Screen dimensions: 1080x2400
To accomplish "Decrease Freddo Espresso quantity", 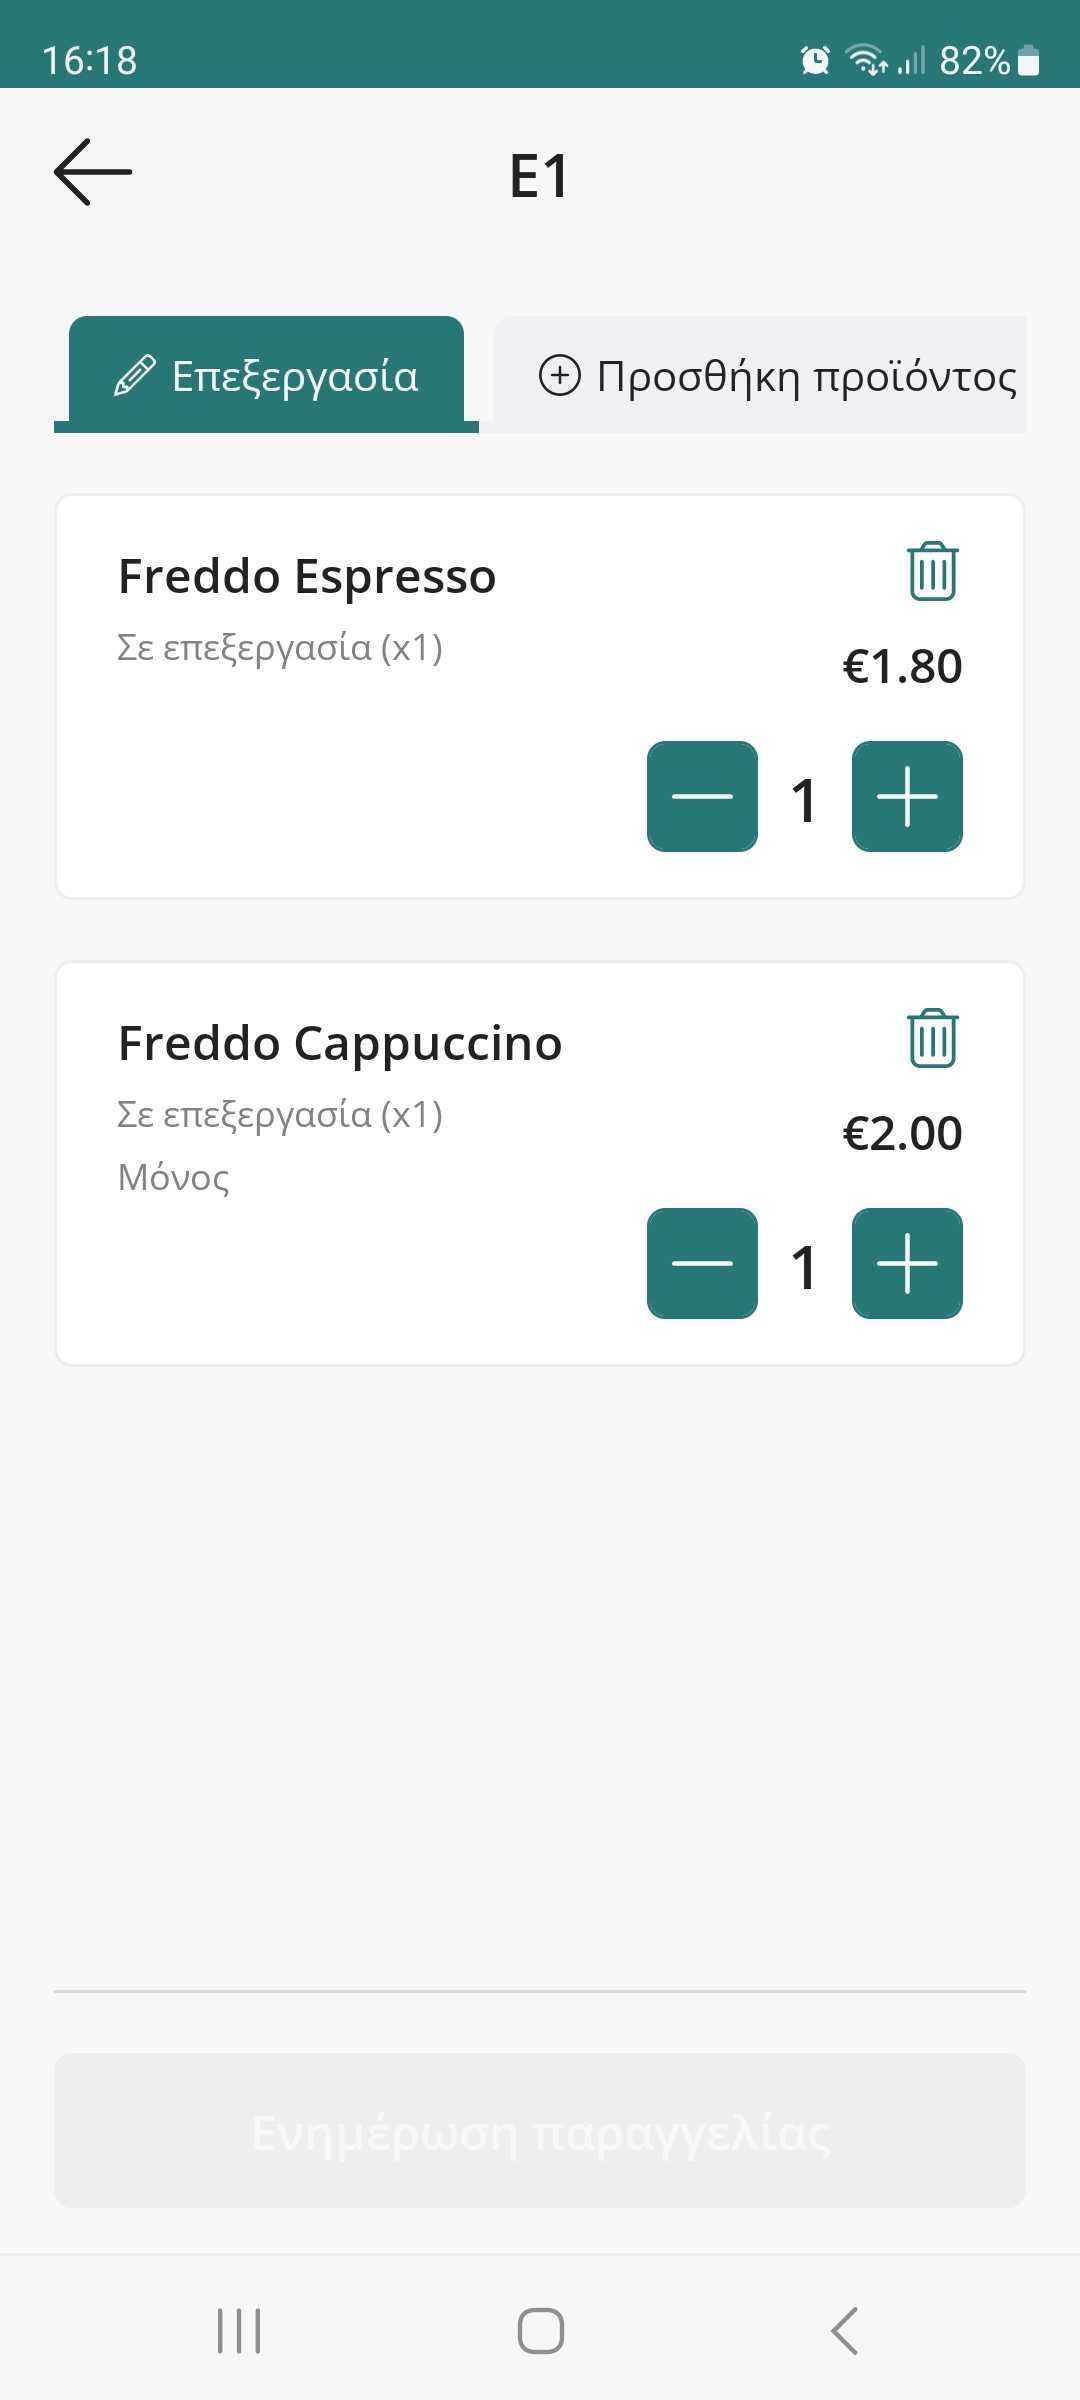I will click(x=702, y=797).
